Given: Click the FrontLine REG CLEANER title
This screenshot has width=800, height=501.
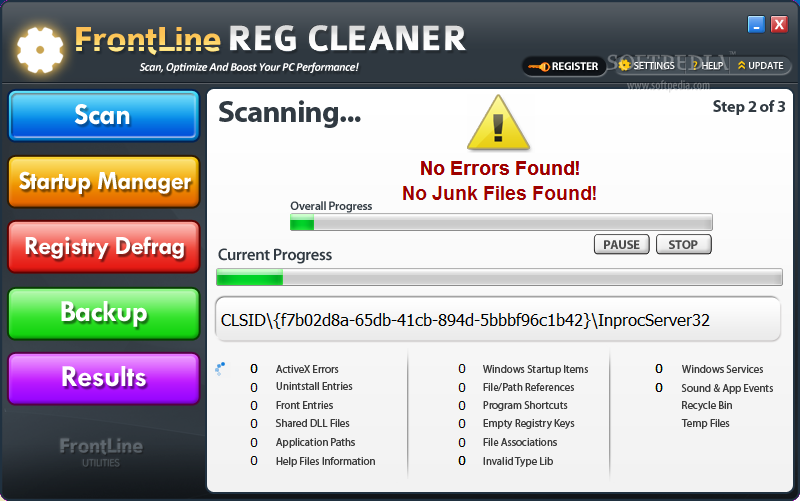Looking at the screenshot, I should click(270, 39).
